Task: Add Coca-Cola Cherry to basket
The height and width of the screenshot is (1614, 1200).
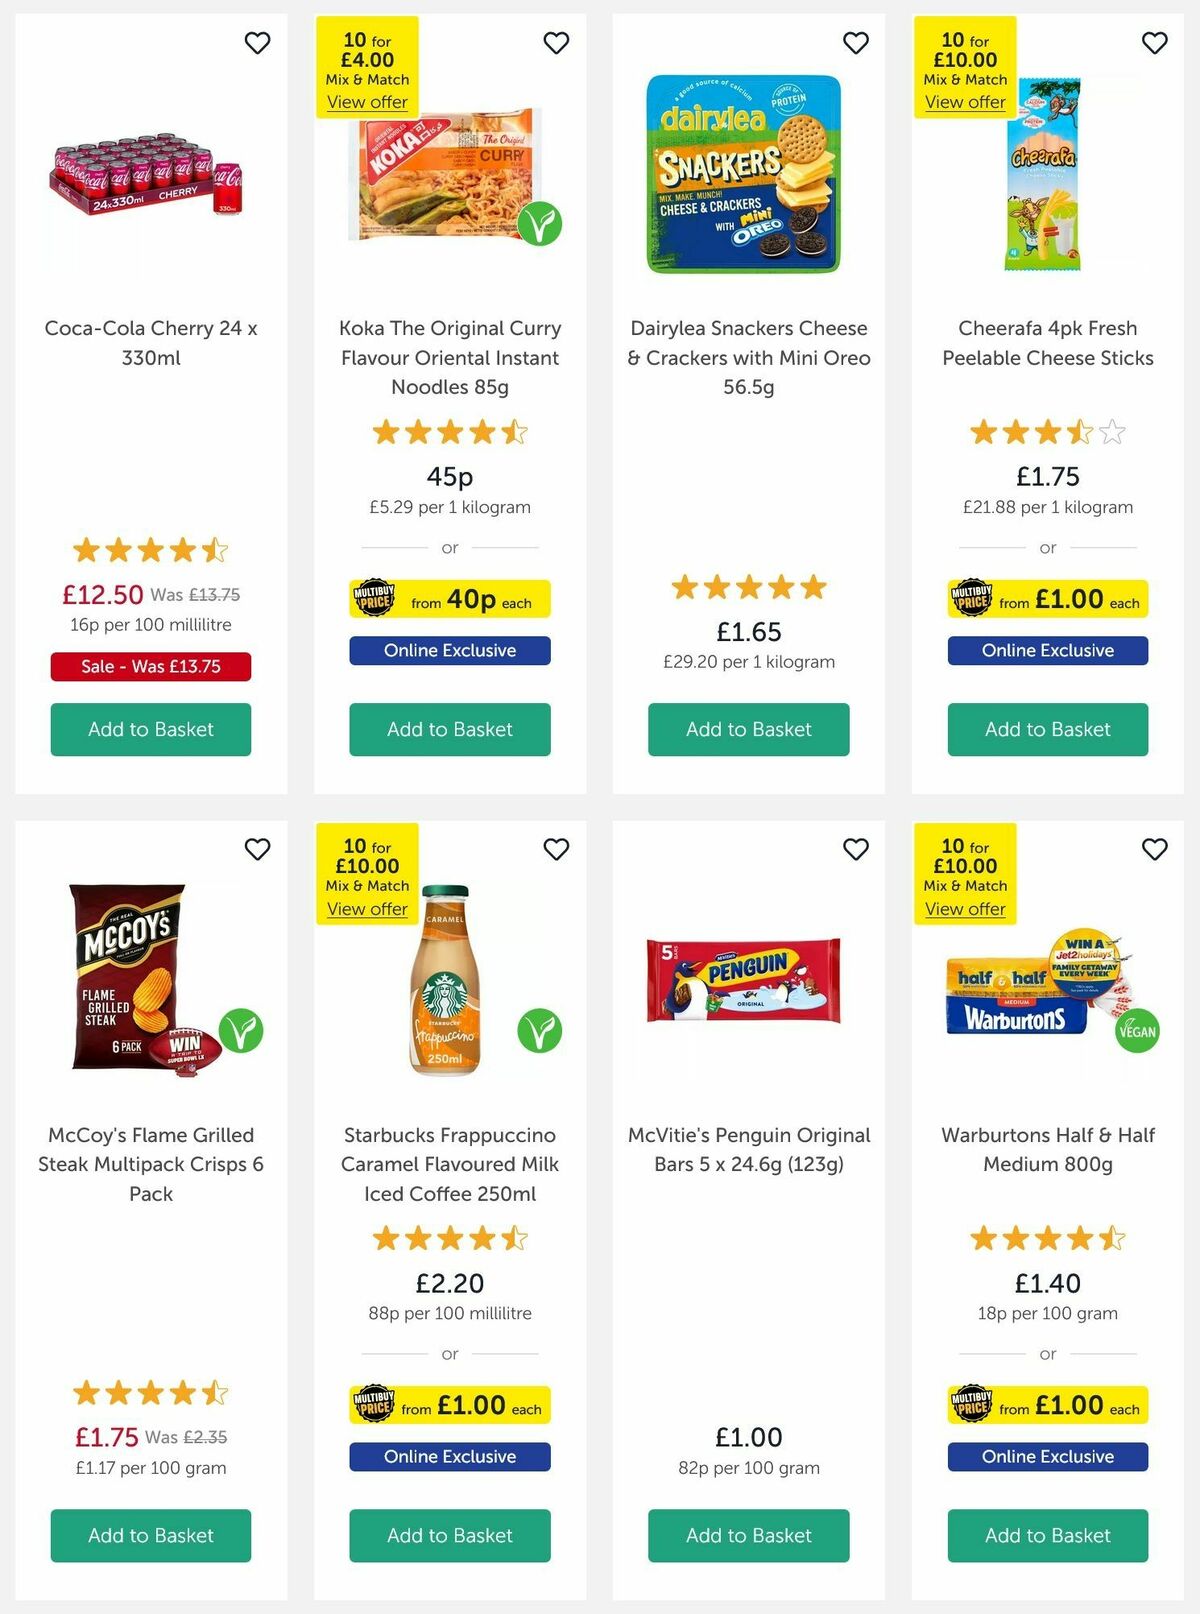Action: coord(150,729)
